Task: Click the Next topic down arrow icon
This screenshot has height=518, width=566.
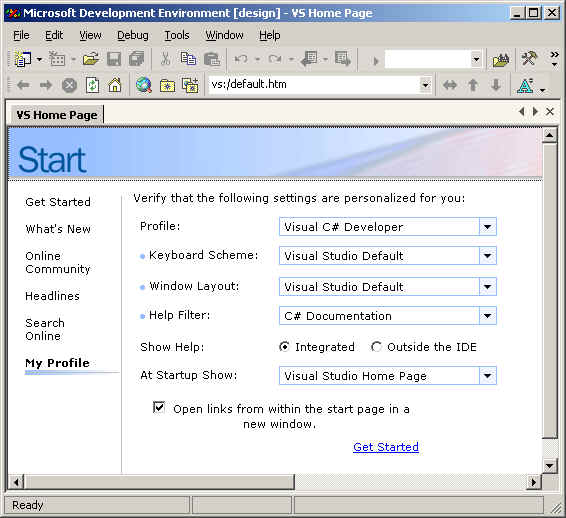Action: [496, 85]
